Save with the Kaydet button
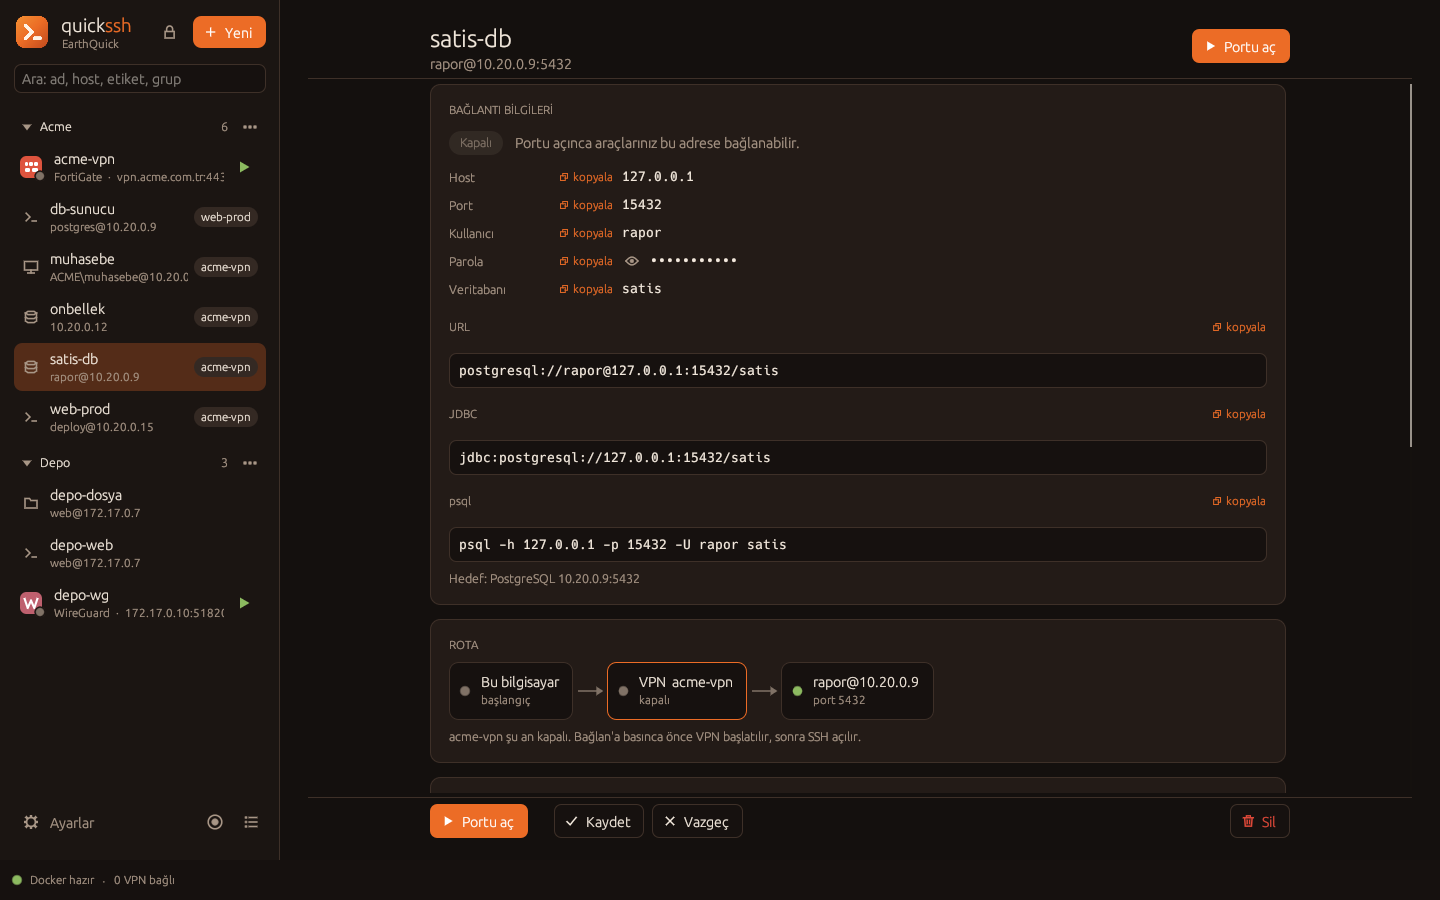This screenshot has height=900, width=1440. click(599, 821)
